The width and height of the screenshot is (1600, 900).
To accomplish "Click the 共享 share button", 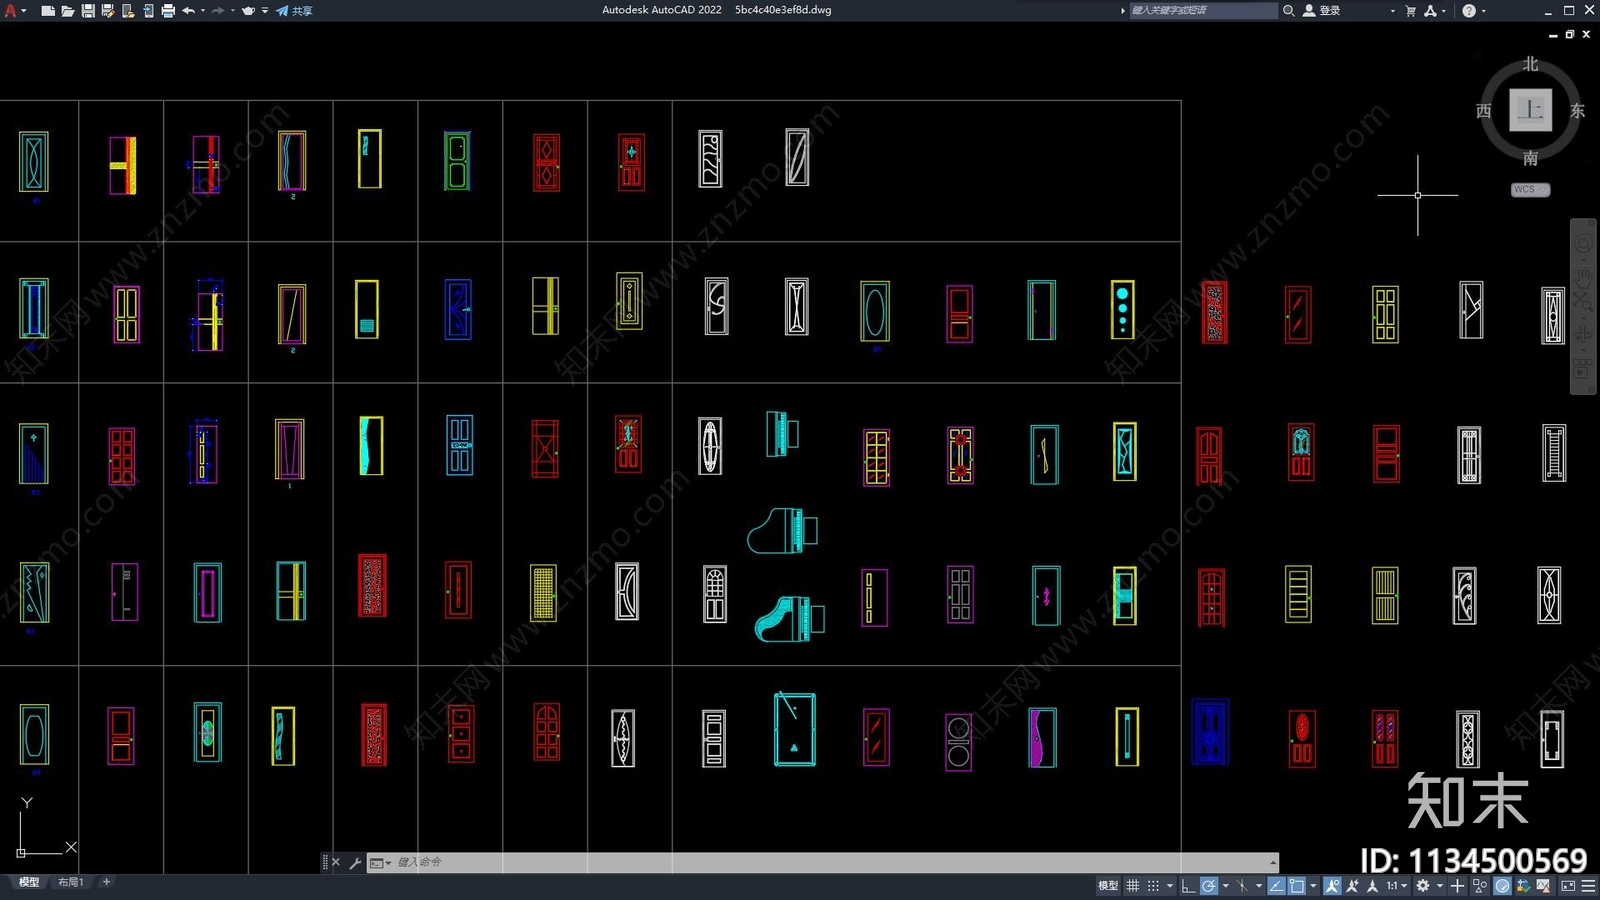I will click(x=295, y=11).
